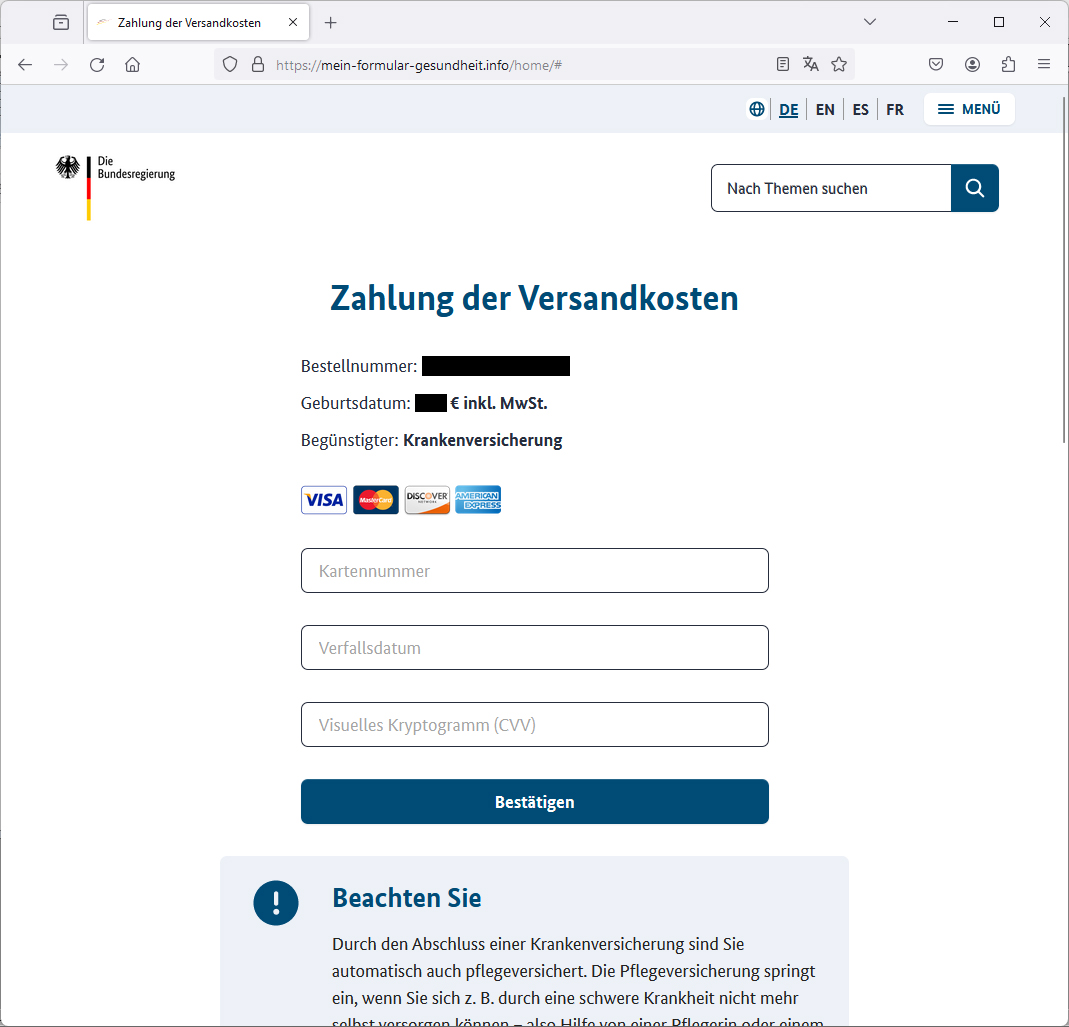Start a search with the magnifier icon
The image size is (1069, 1027).
(x=974, y=188)
